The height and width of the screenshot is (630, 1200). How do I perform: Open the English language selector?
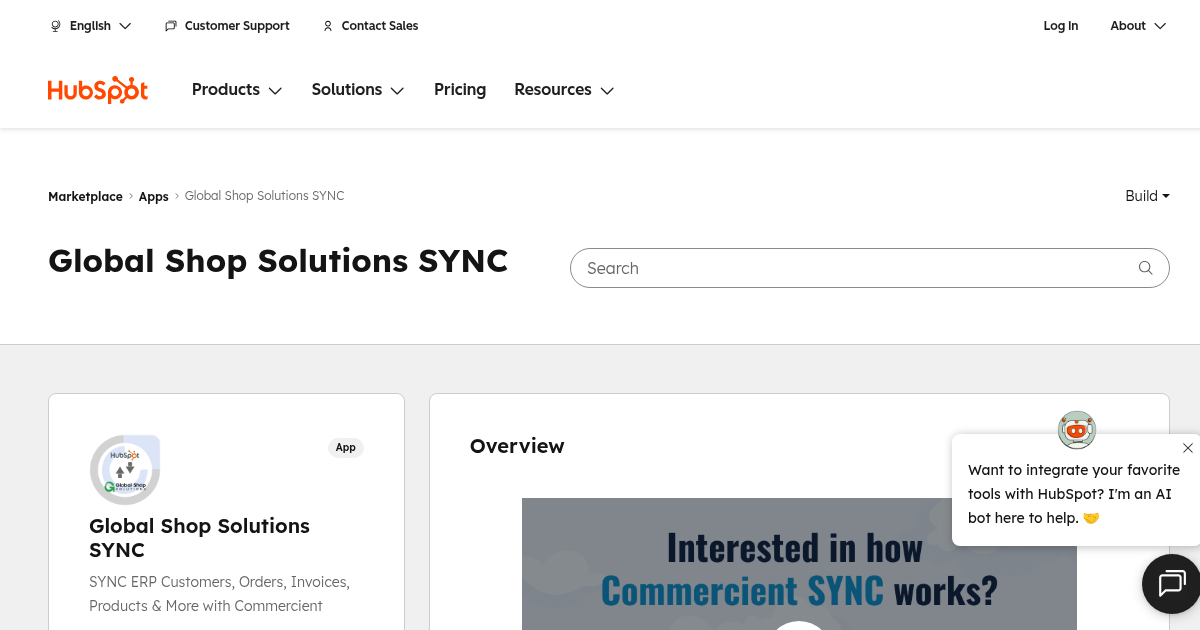click(90, 26)
